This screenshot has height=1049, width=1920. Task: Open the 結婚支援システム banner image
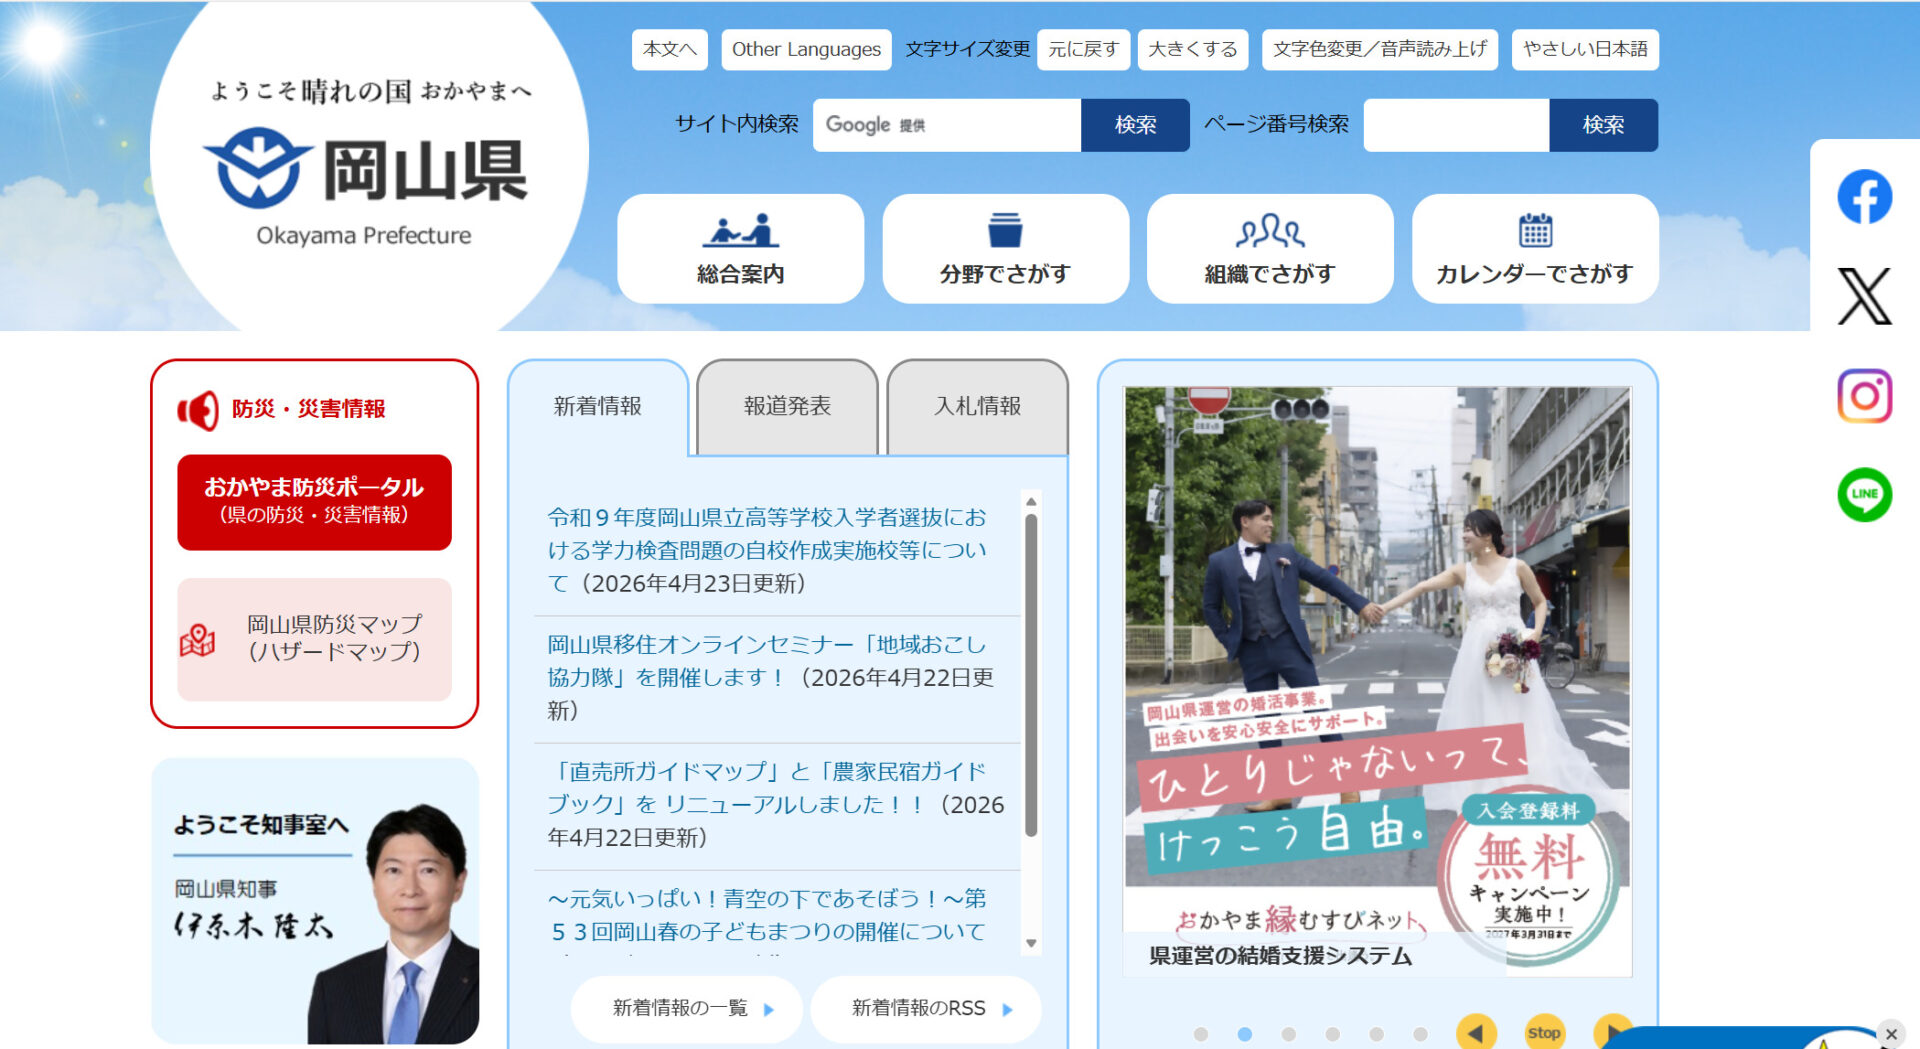1378,681
